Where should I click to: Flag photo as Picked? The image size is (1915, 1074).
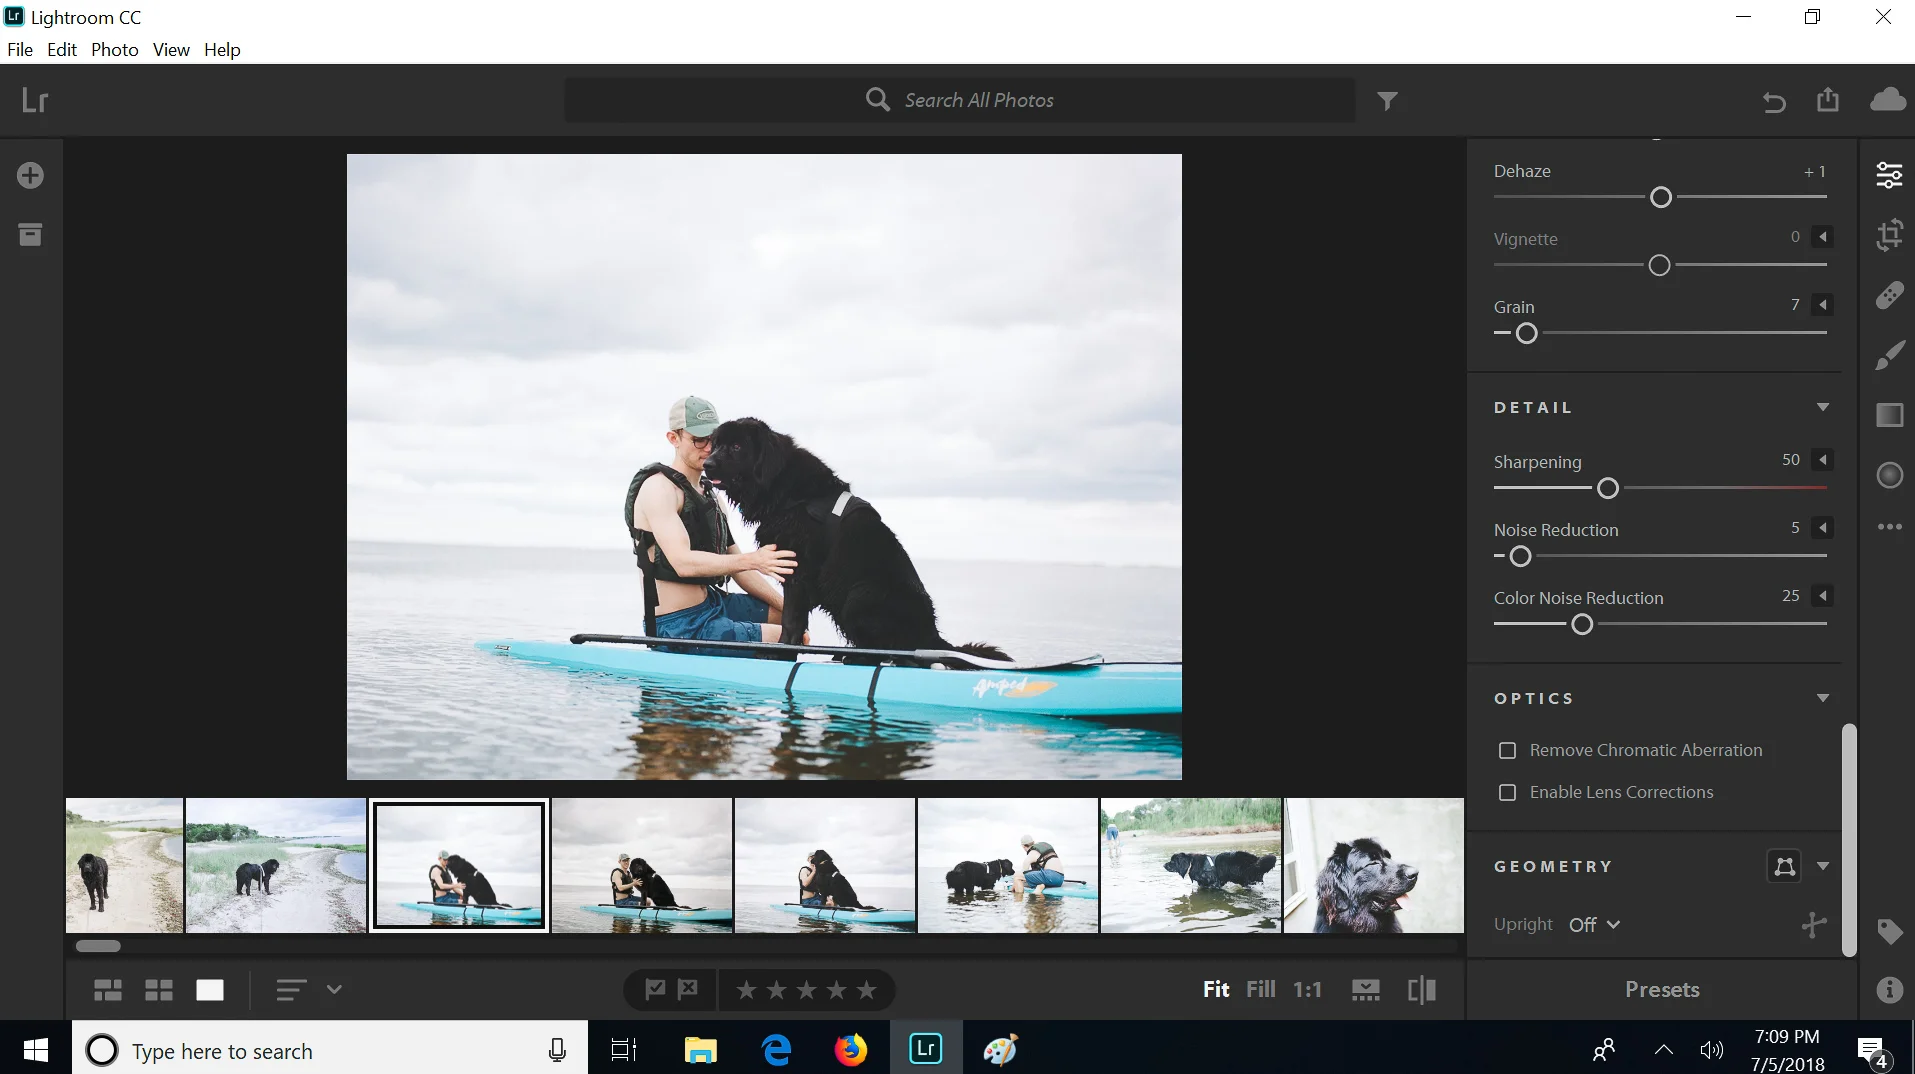(655, 990)
